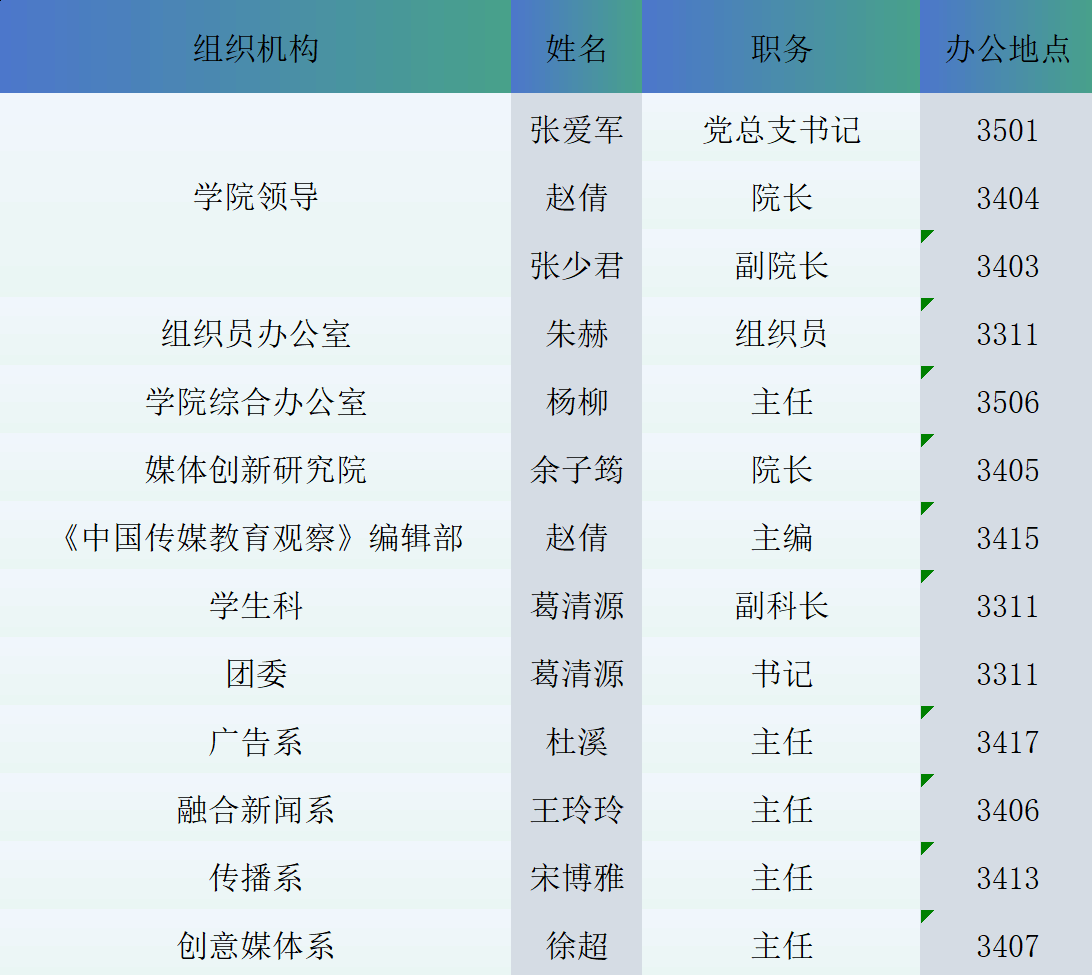
Task: Click the name 张爱军
Action: (576, 130)
